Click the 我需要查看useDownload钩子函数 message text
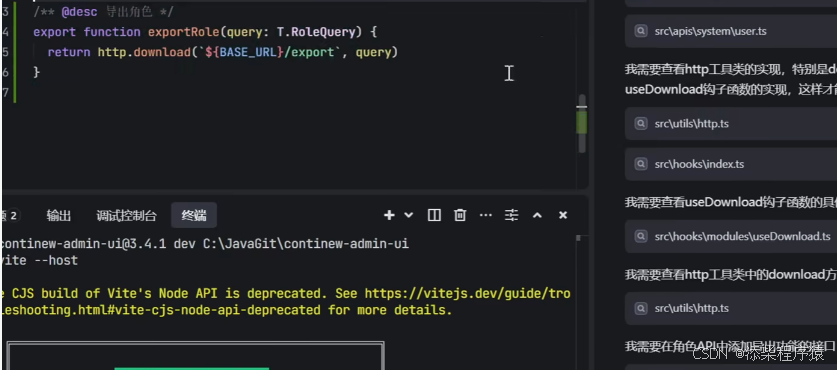Viewport: 837px width, 370px height. [x=731, y=202]
